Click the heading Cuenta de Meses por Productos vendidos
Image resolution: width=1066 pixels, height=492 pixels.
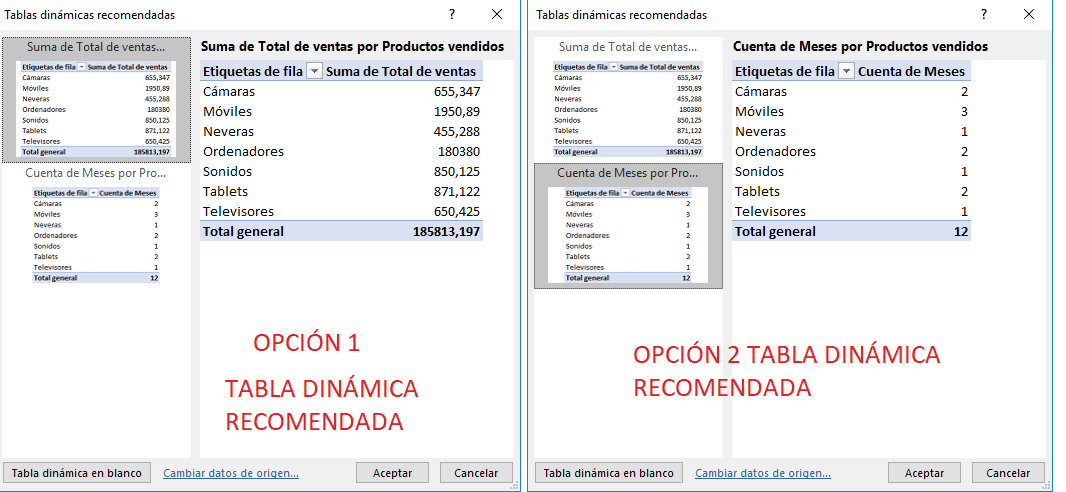[860, 47]
